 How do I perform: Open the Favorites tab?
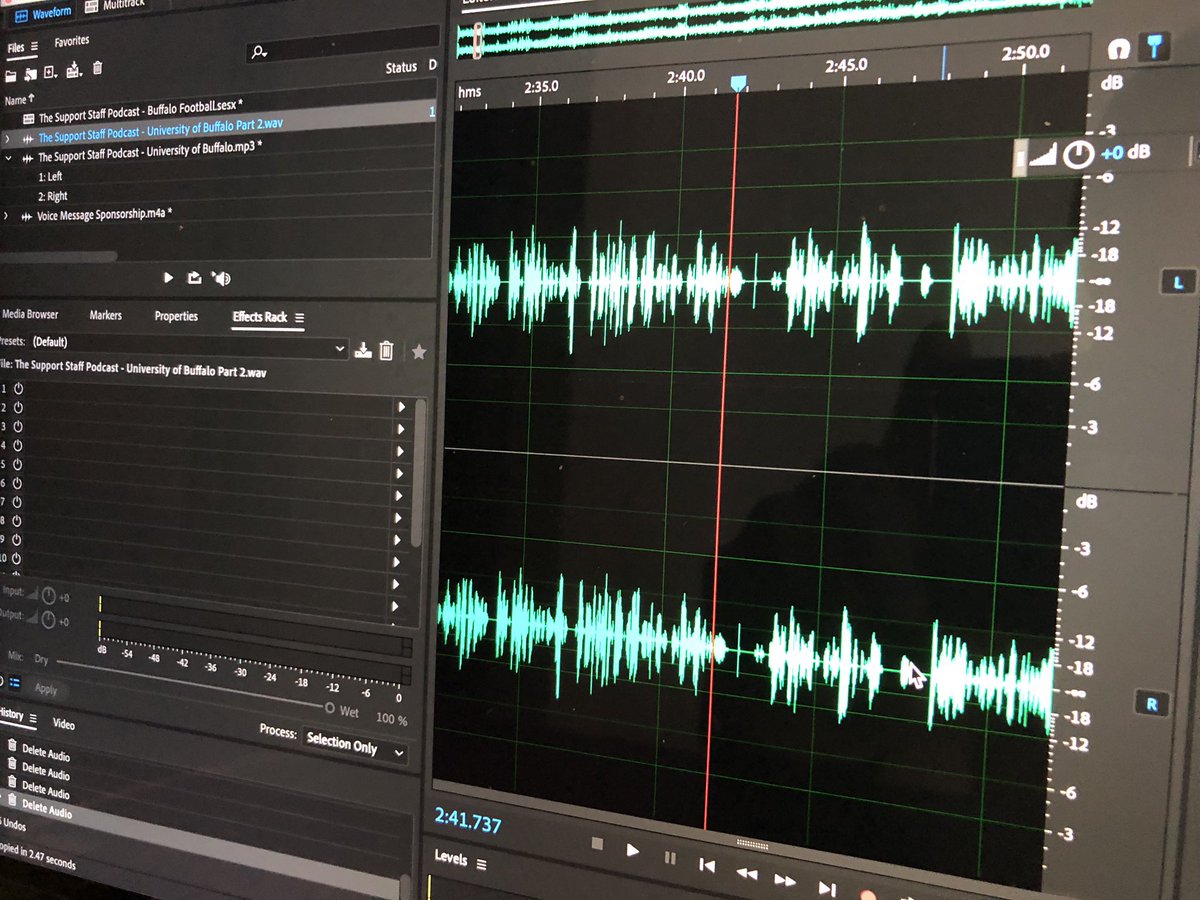(x=72, y=42)
